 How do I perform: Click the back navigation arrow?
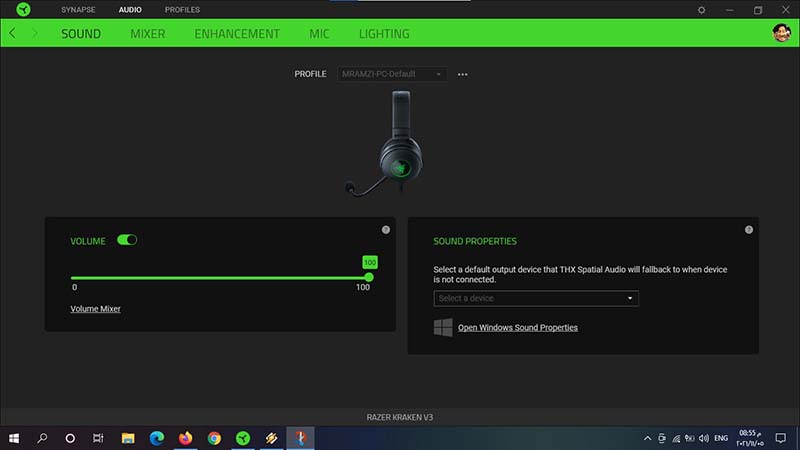[12, 33]
